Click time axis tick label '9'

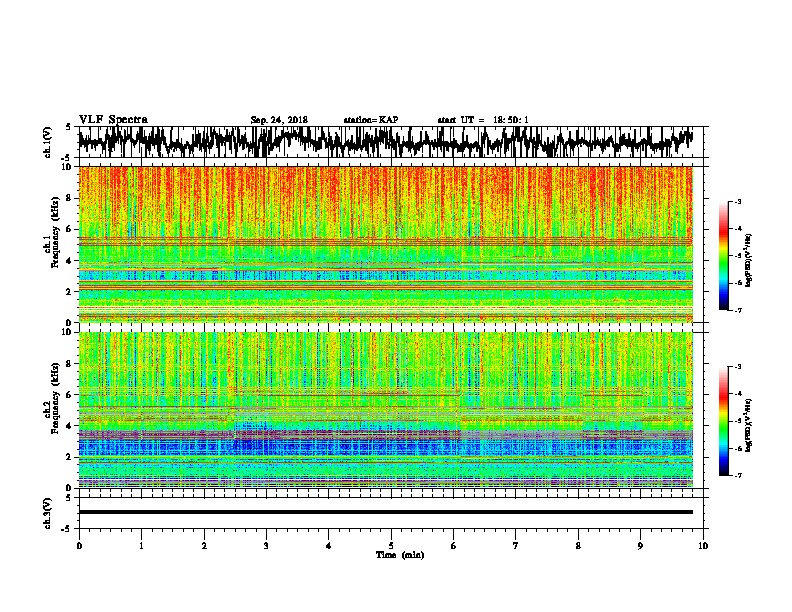click(x=640, y=546)
